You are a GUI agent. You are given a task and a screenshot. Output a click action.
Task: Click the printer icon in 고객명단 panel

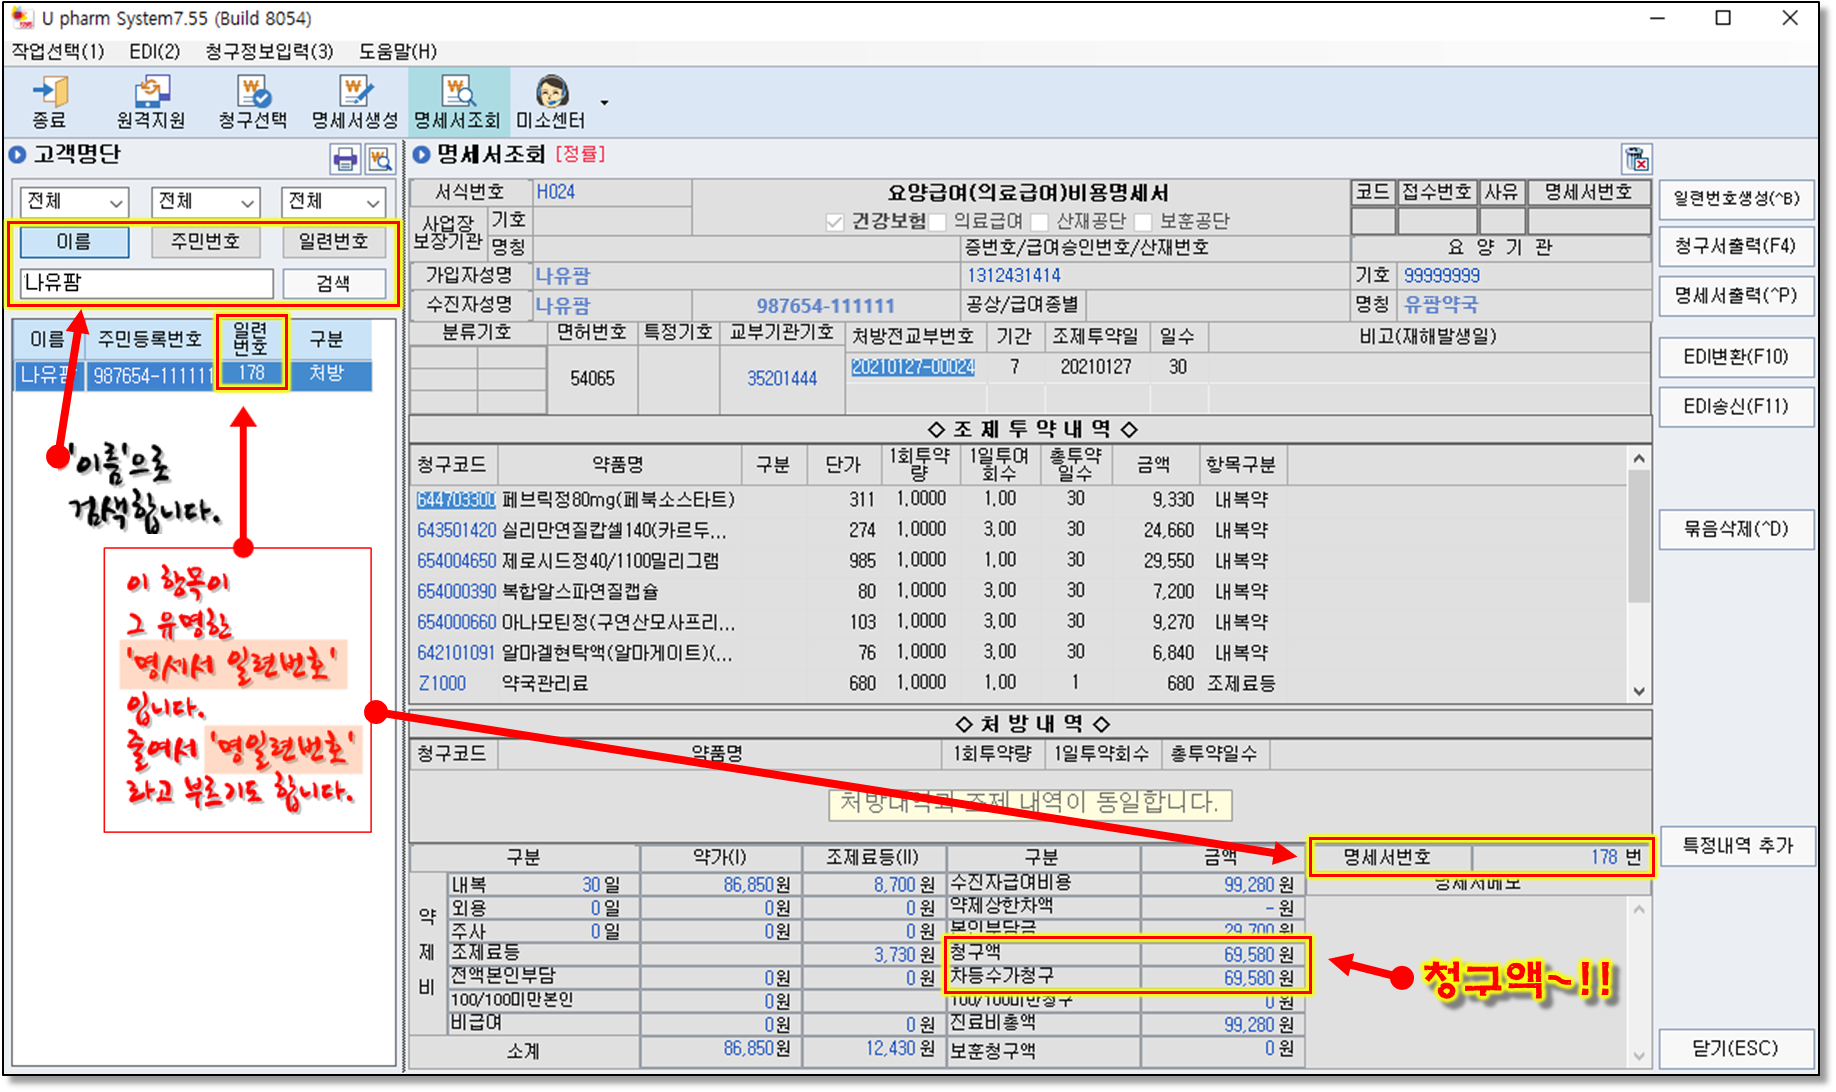click(345, 159)
